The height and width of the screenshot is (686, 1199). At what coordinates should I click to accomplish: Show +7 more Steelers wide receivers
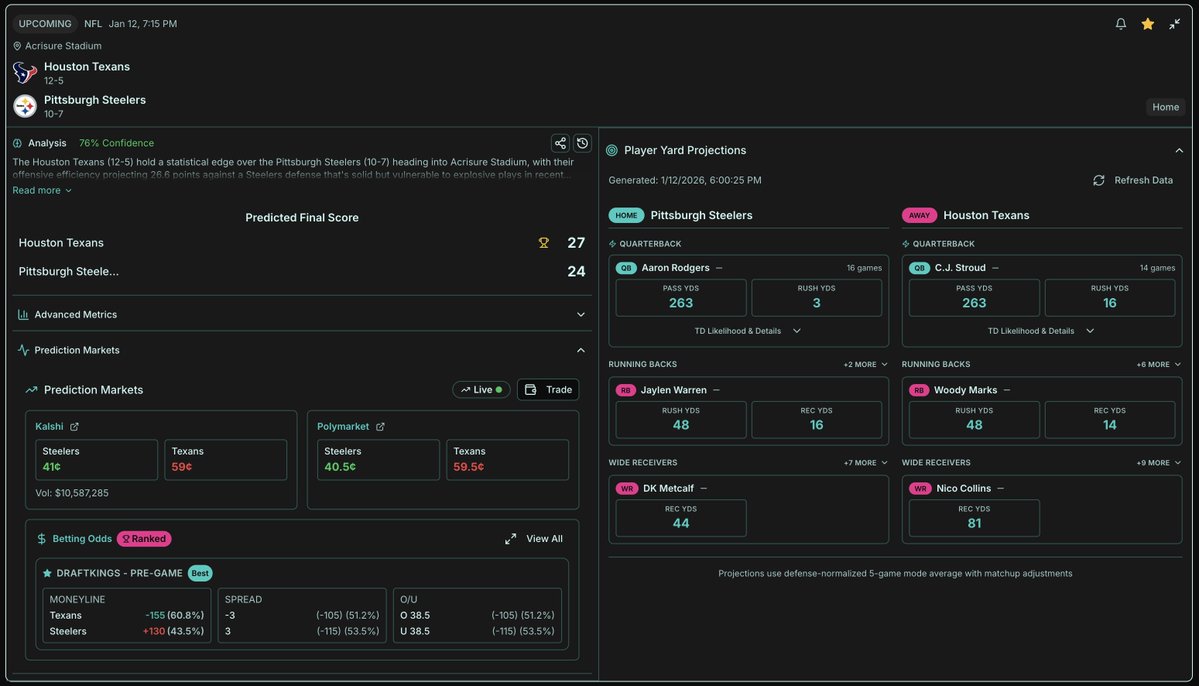point(865,463)
